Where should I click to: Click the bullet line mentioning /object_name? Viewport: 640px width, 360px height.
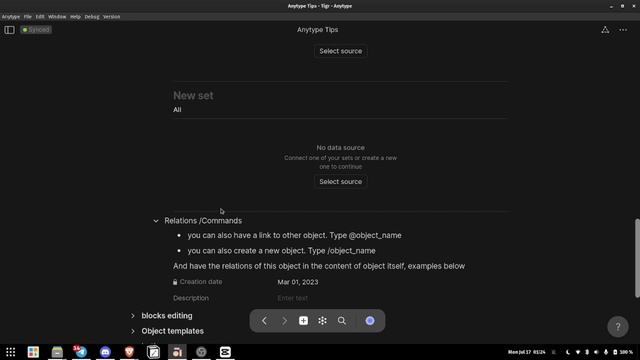(281, 251)
